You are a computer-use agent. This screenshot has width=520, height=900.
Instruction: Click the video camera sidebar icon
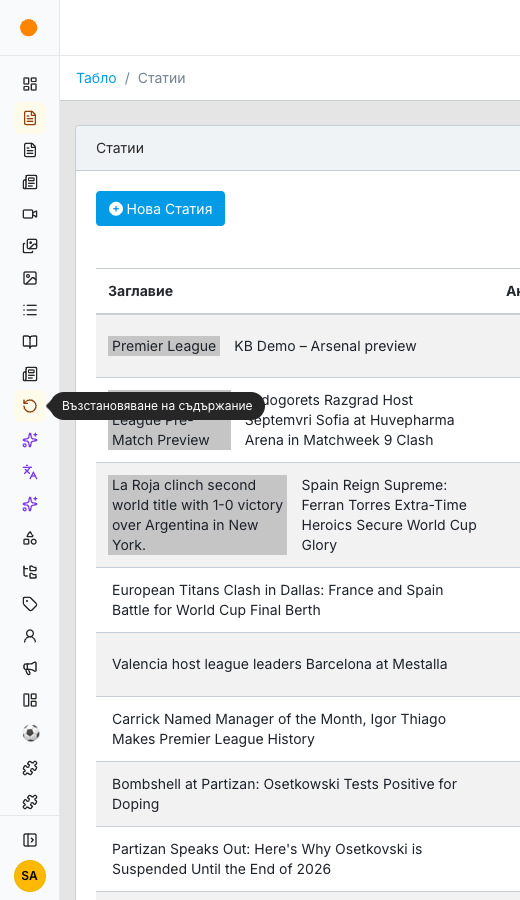(29, 214)
